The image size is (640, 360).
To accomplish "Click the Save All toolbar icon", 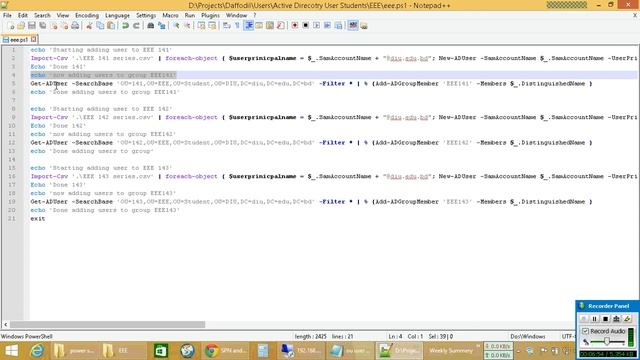I will click(x=42, y=26).
